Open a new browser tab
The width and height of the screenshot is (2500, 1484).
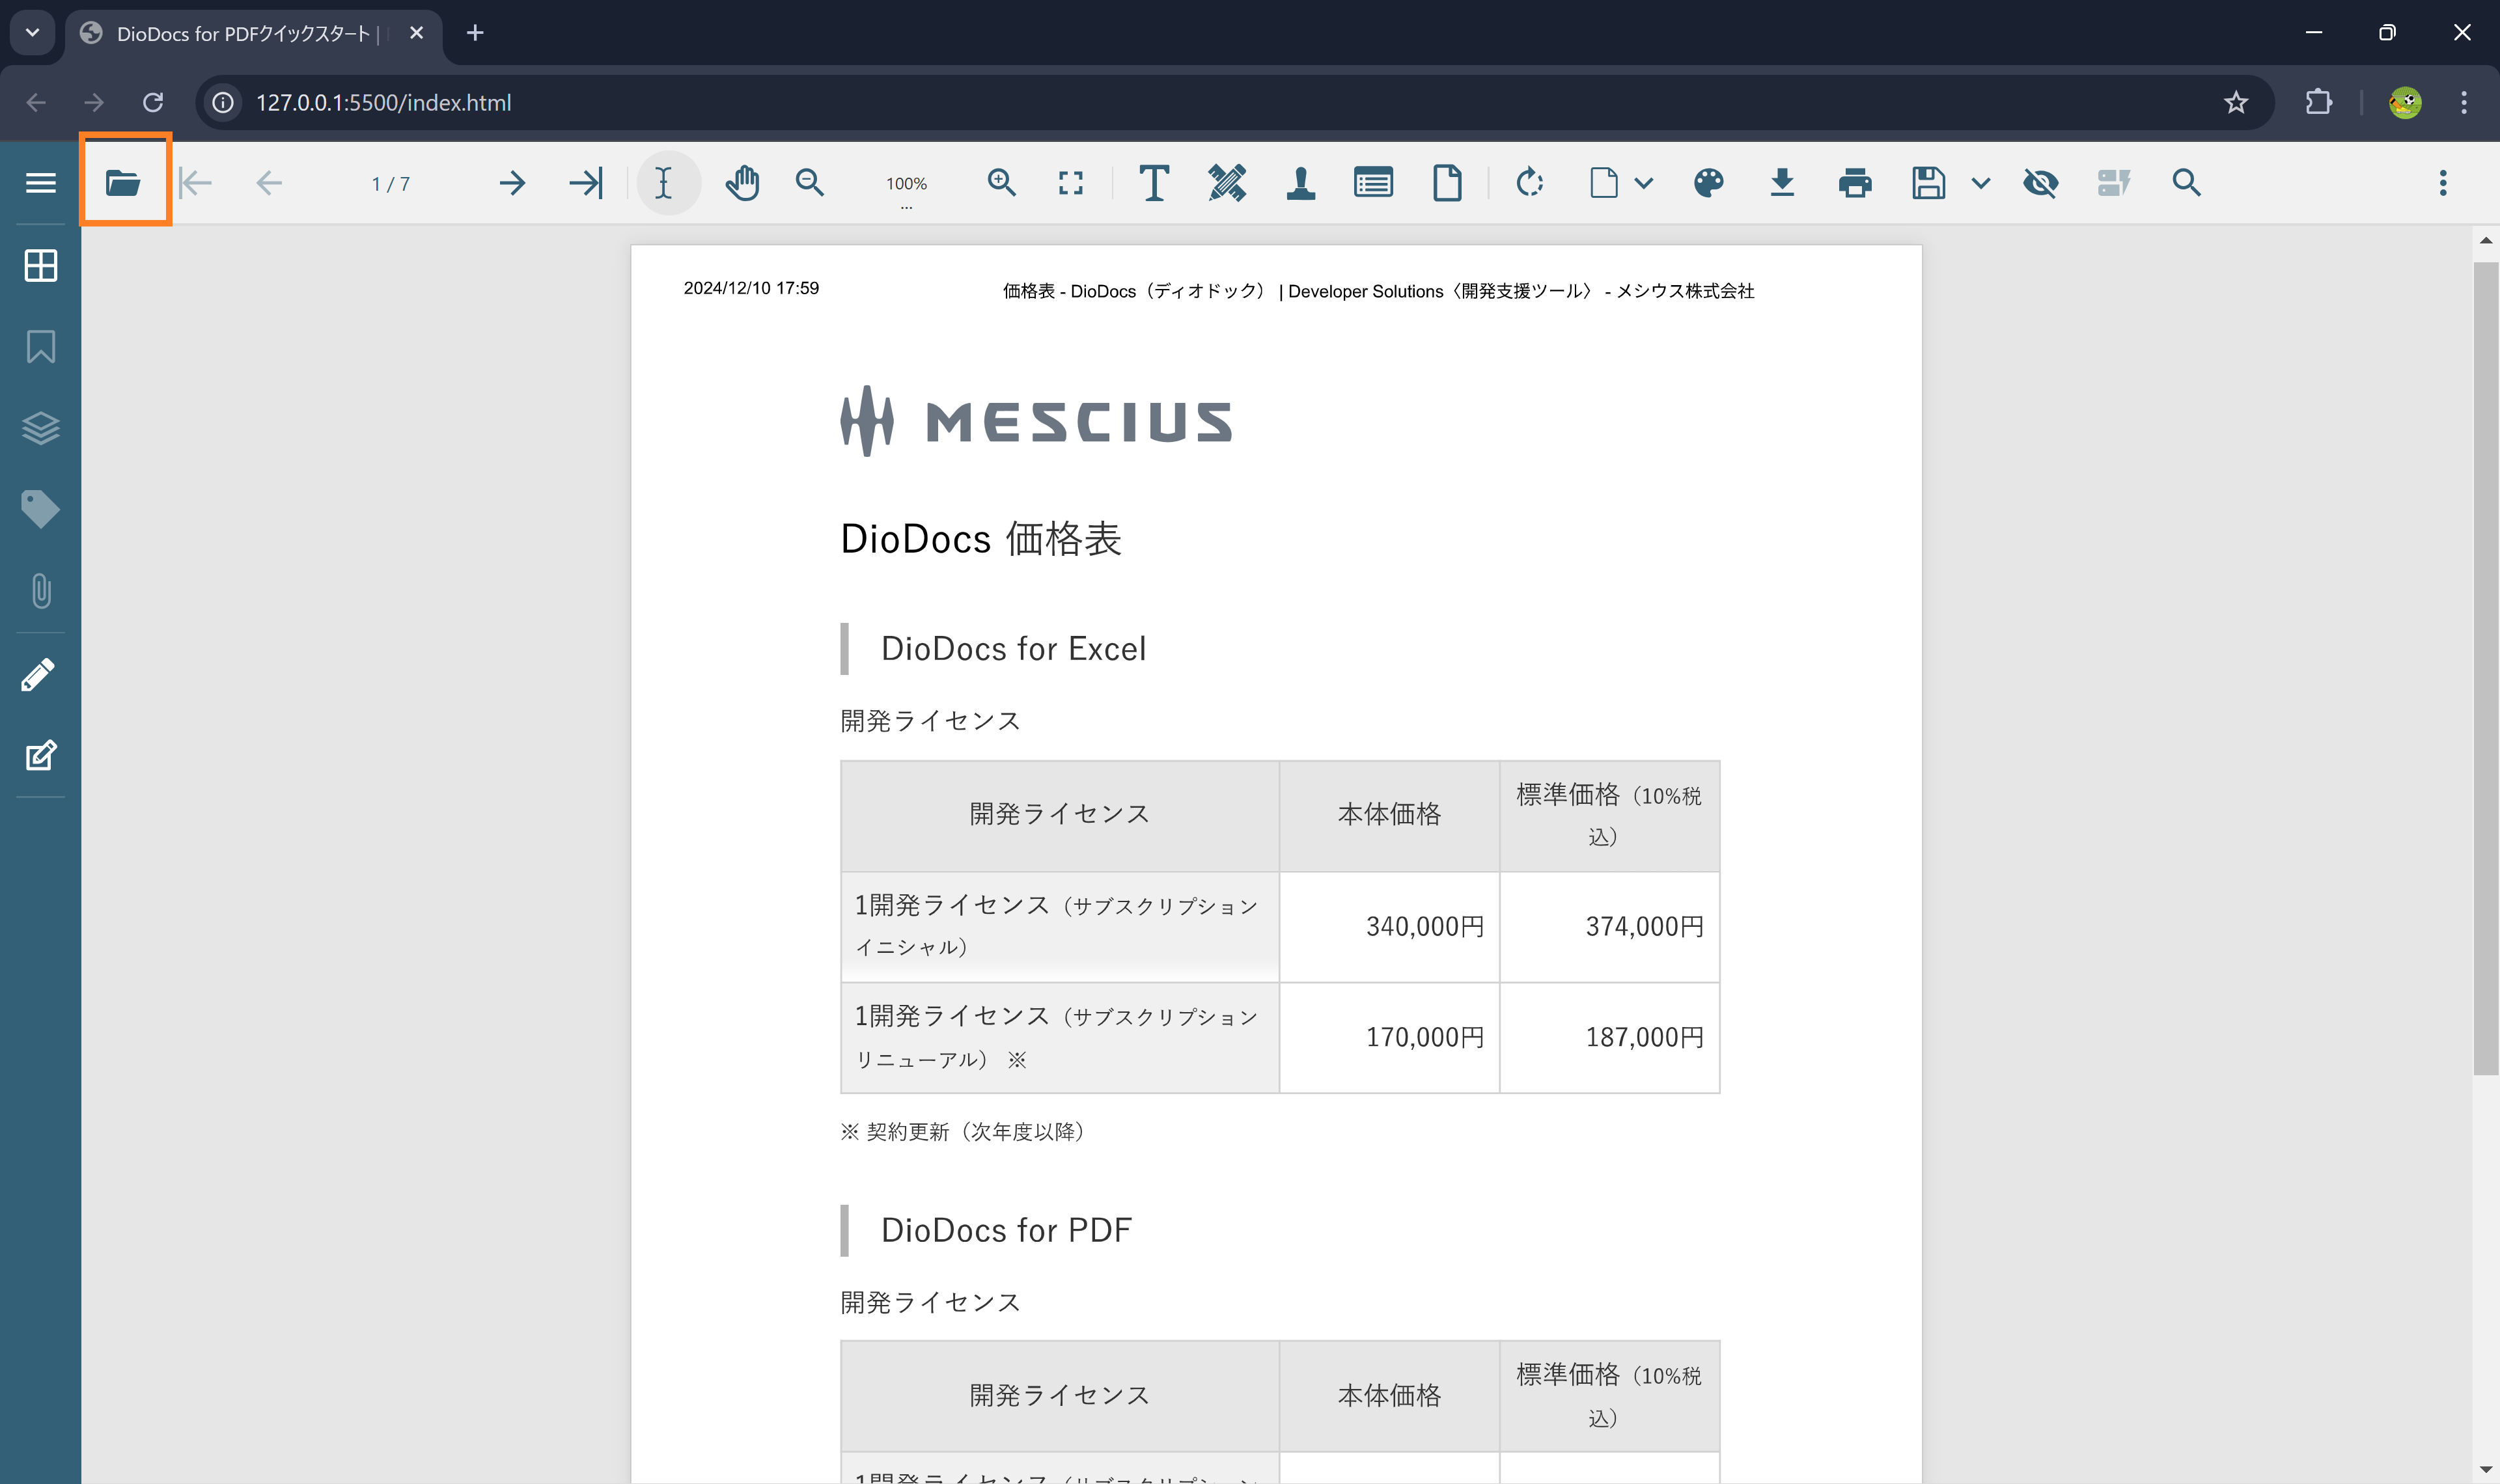pyautogui.click(x=475, y=33)
